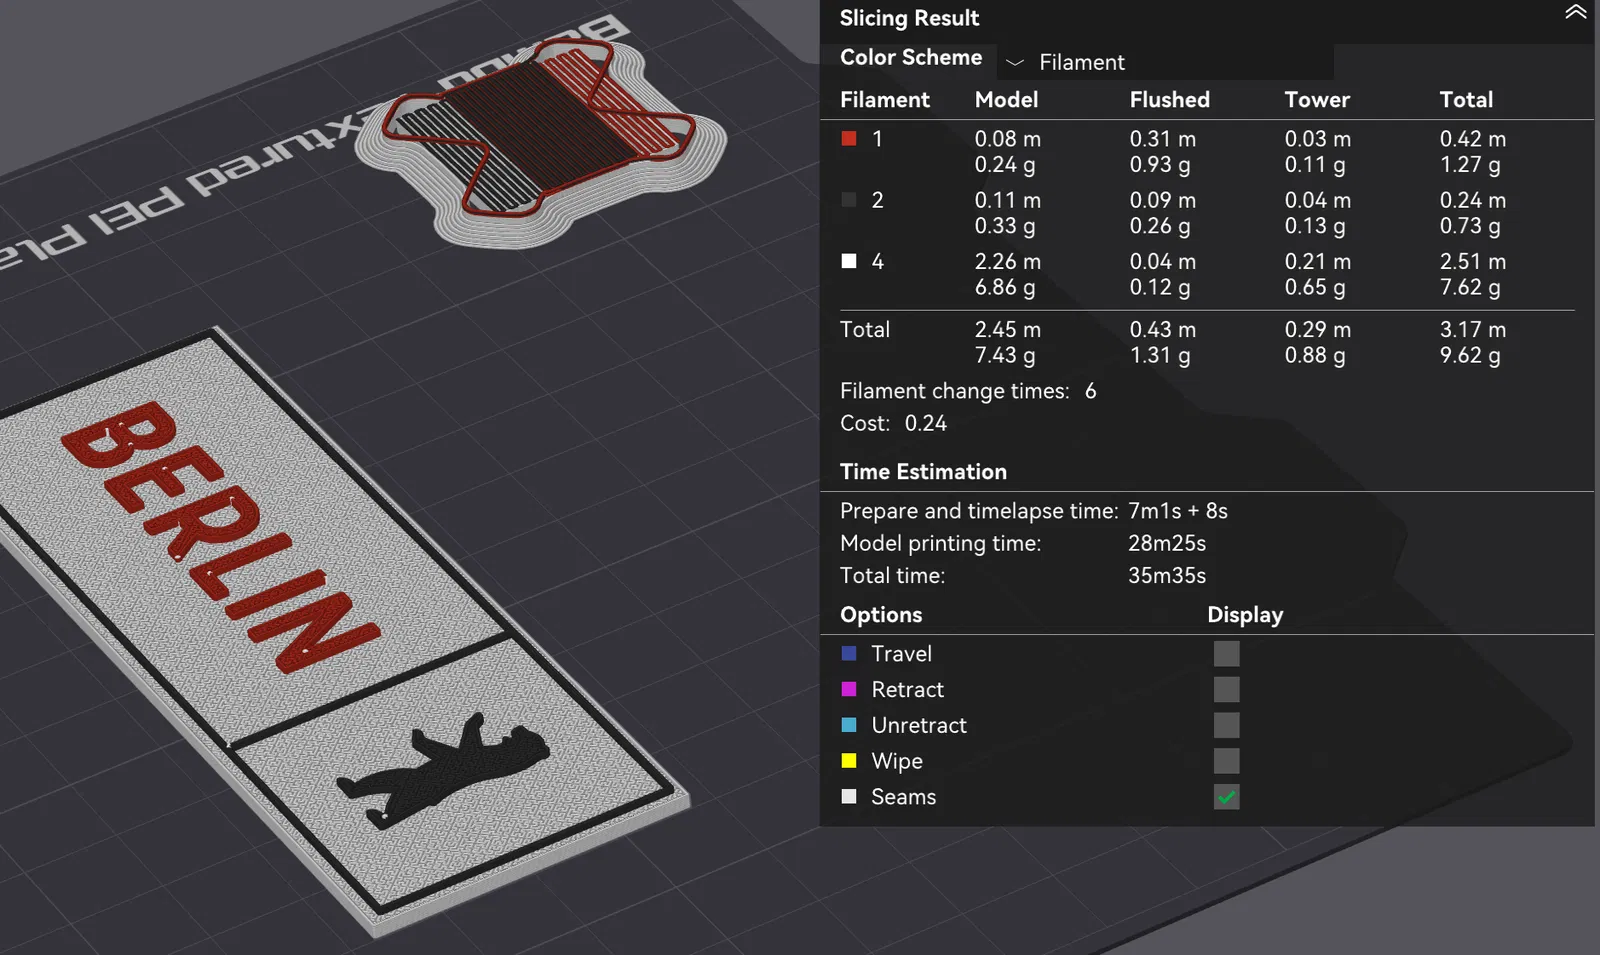Click the yellow Wipe legend icon
The image size is (1600, 955).
point(849,761)
